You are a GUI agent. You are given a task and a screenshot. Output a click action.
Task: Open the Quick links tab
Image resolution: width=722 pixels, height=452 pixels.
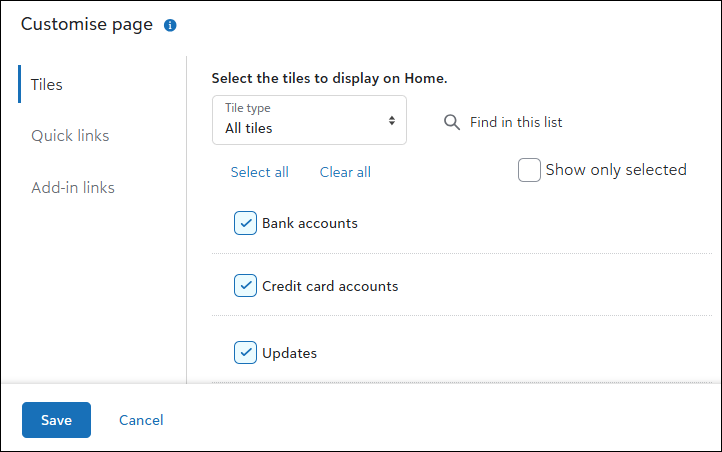(70, 136)
